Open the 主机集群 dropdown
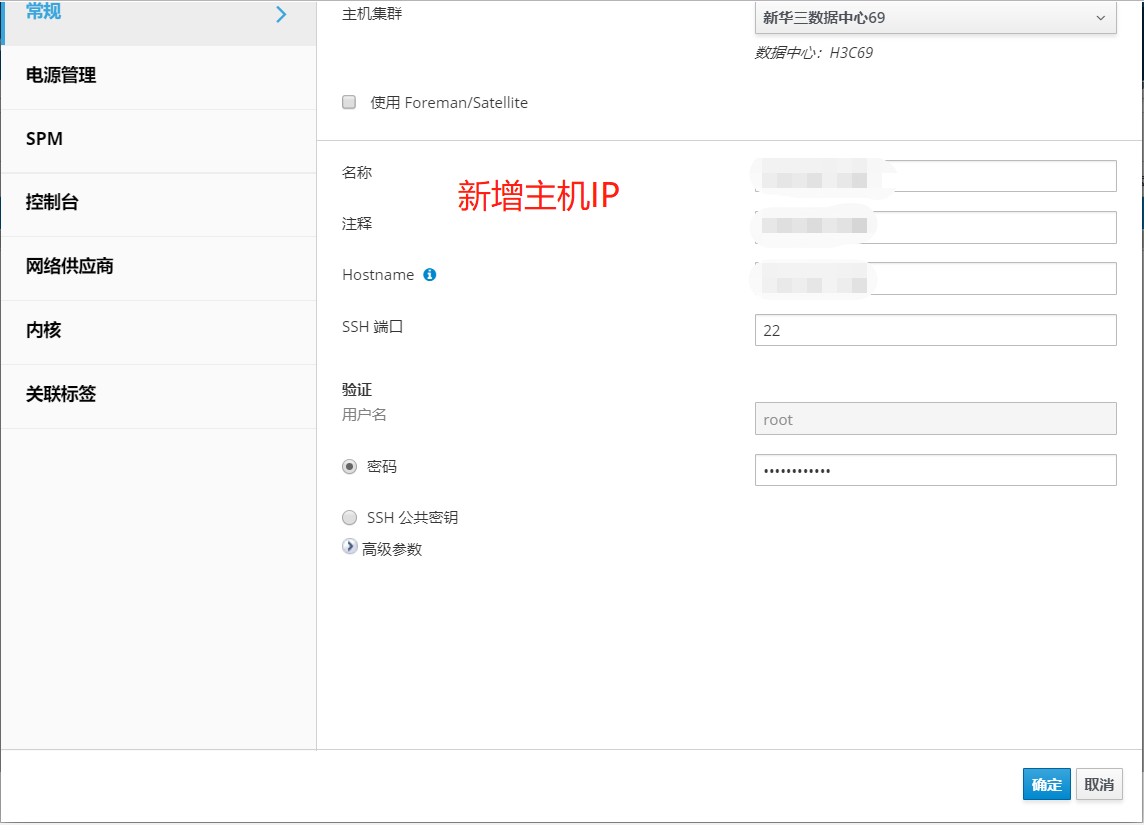The image size is (1144, 825). (935, 18)
